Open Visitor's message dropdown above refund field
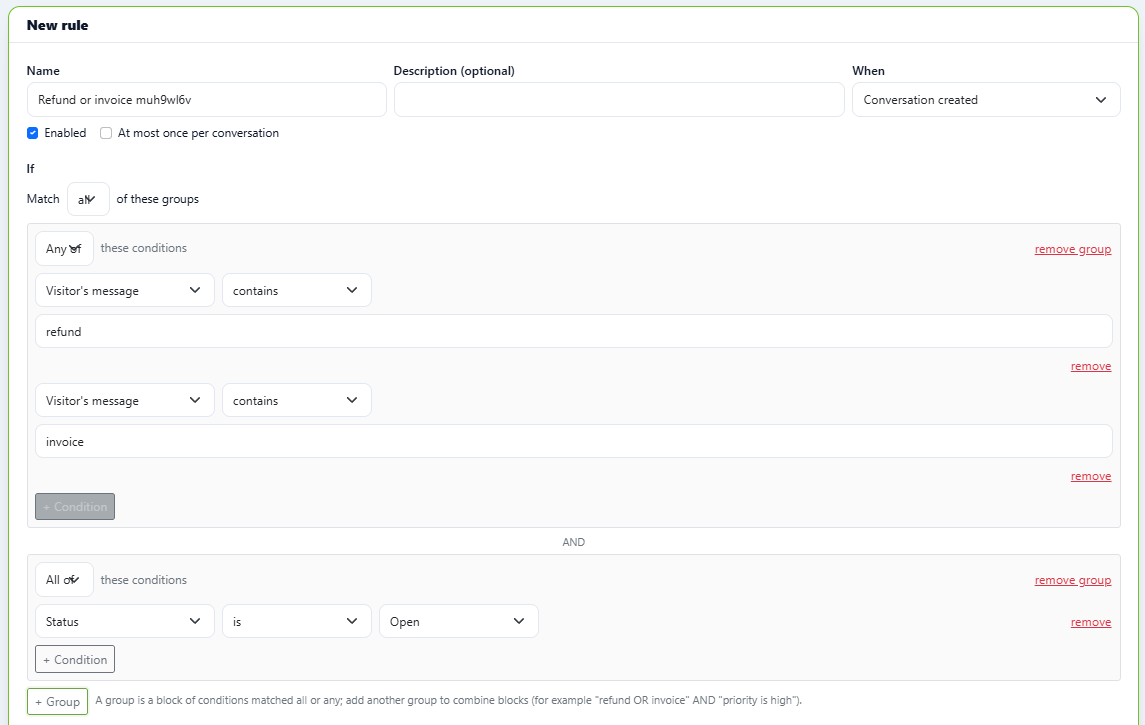1145x725 pixels. coord(125,290)
